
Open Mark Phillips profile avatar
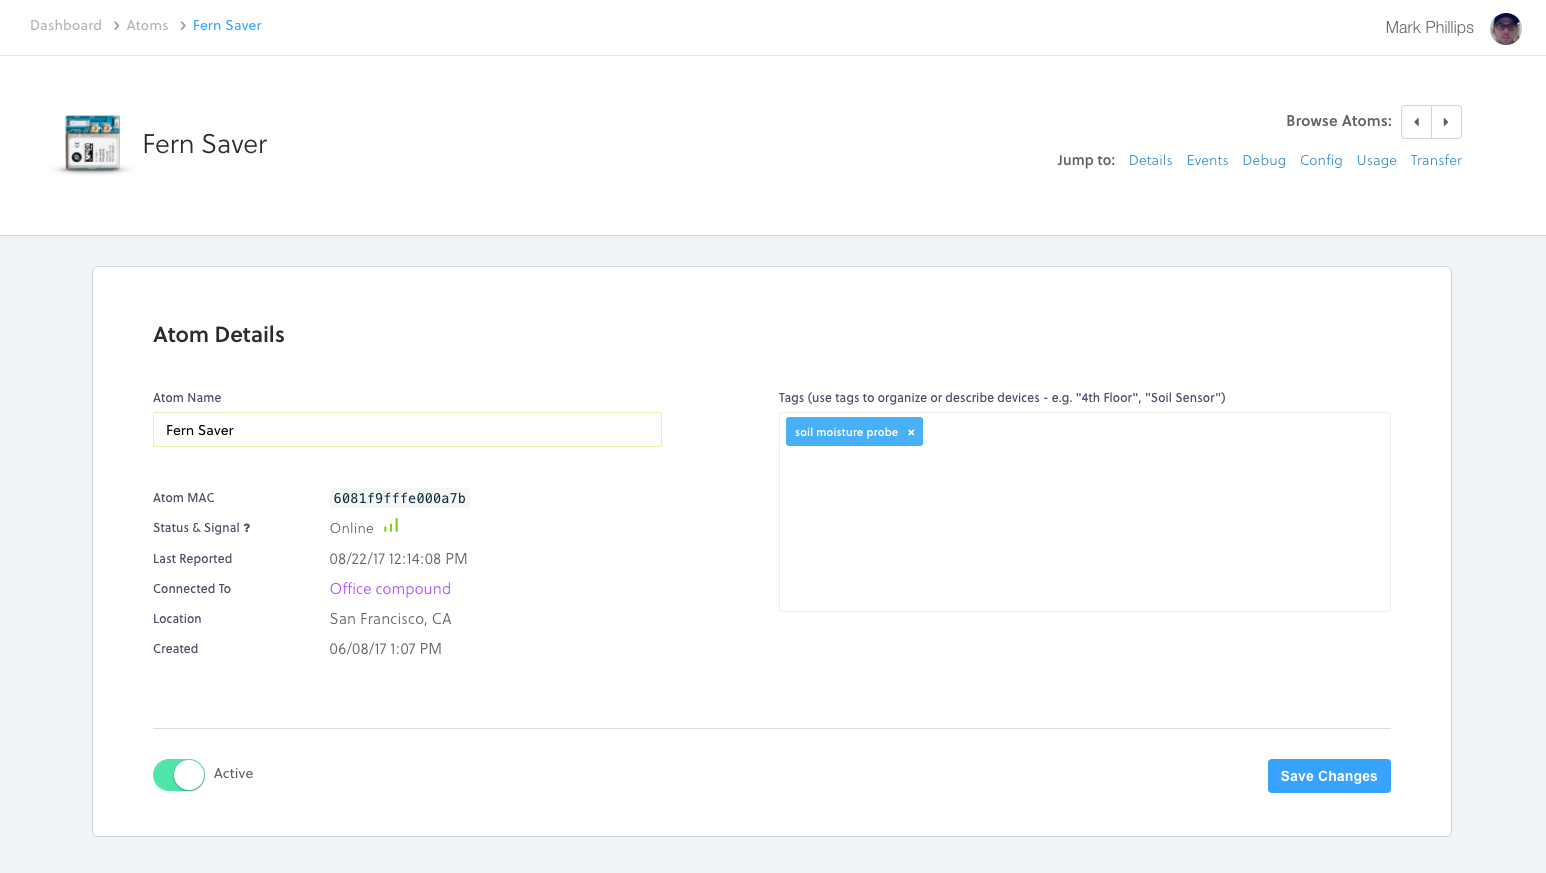click(1505, 28)
